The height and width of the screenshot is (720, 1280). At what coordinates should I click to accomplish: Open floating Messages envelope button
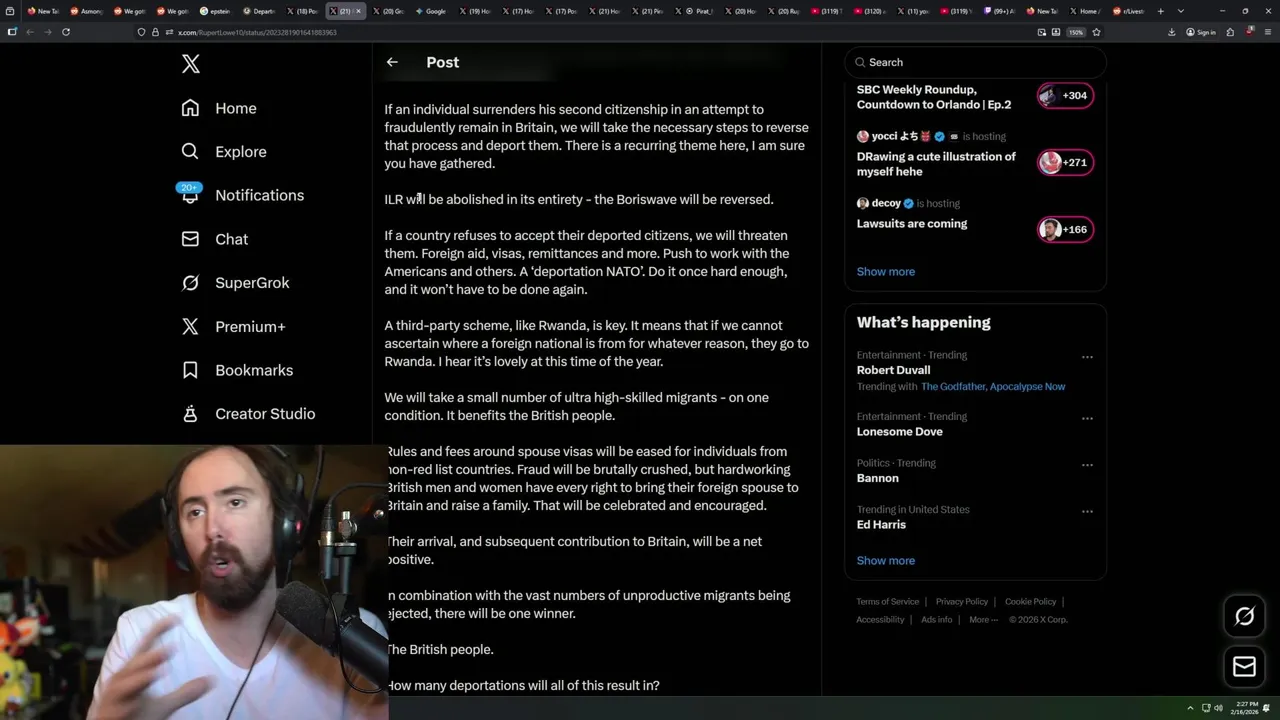1244,667
